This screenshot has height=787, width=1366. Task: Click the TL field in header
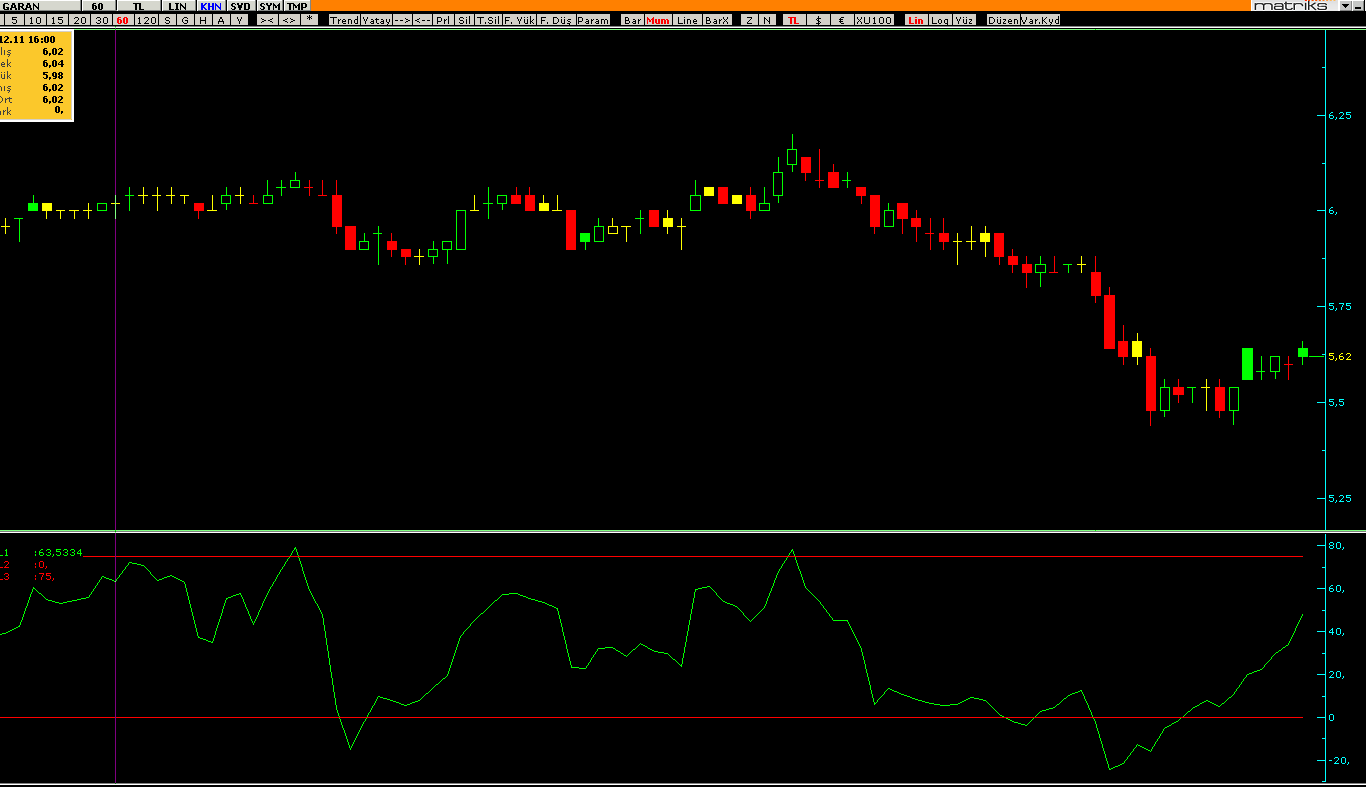(x=138, y=6)
